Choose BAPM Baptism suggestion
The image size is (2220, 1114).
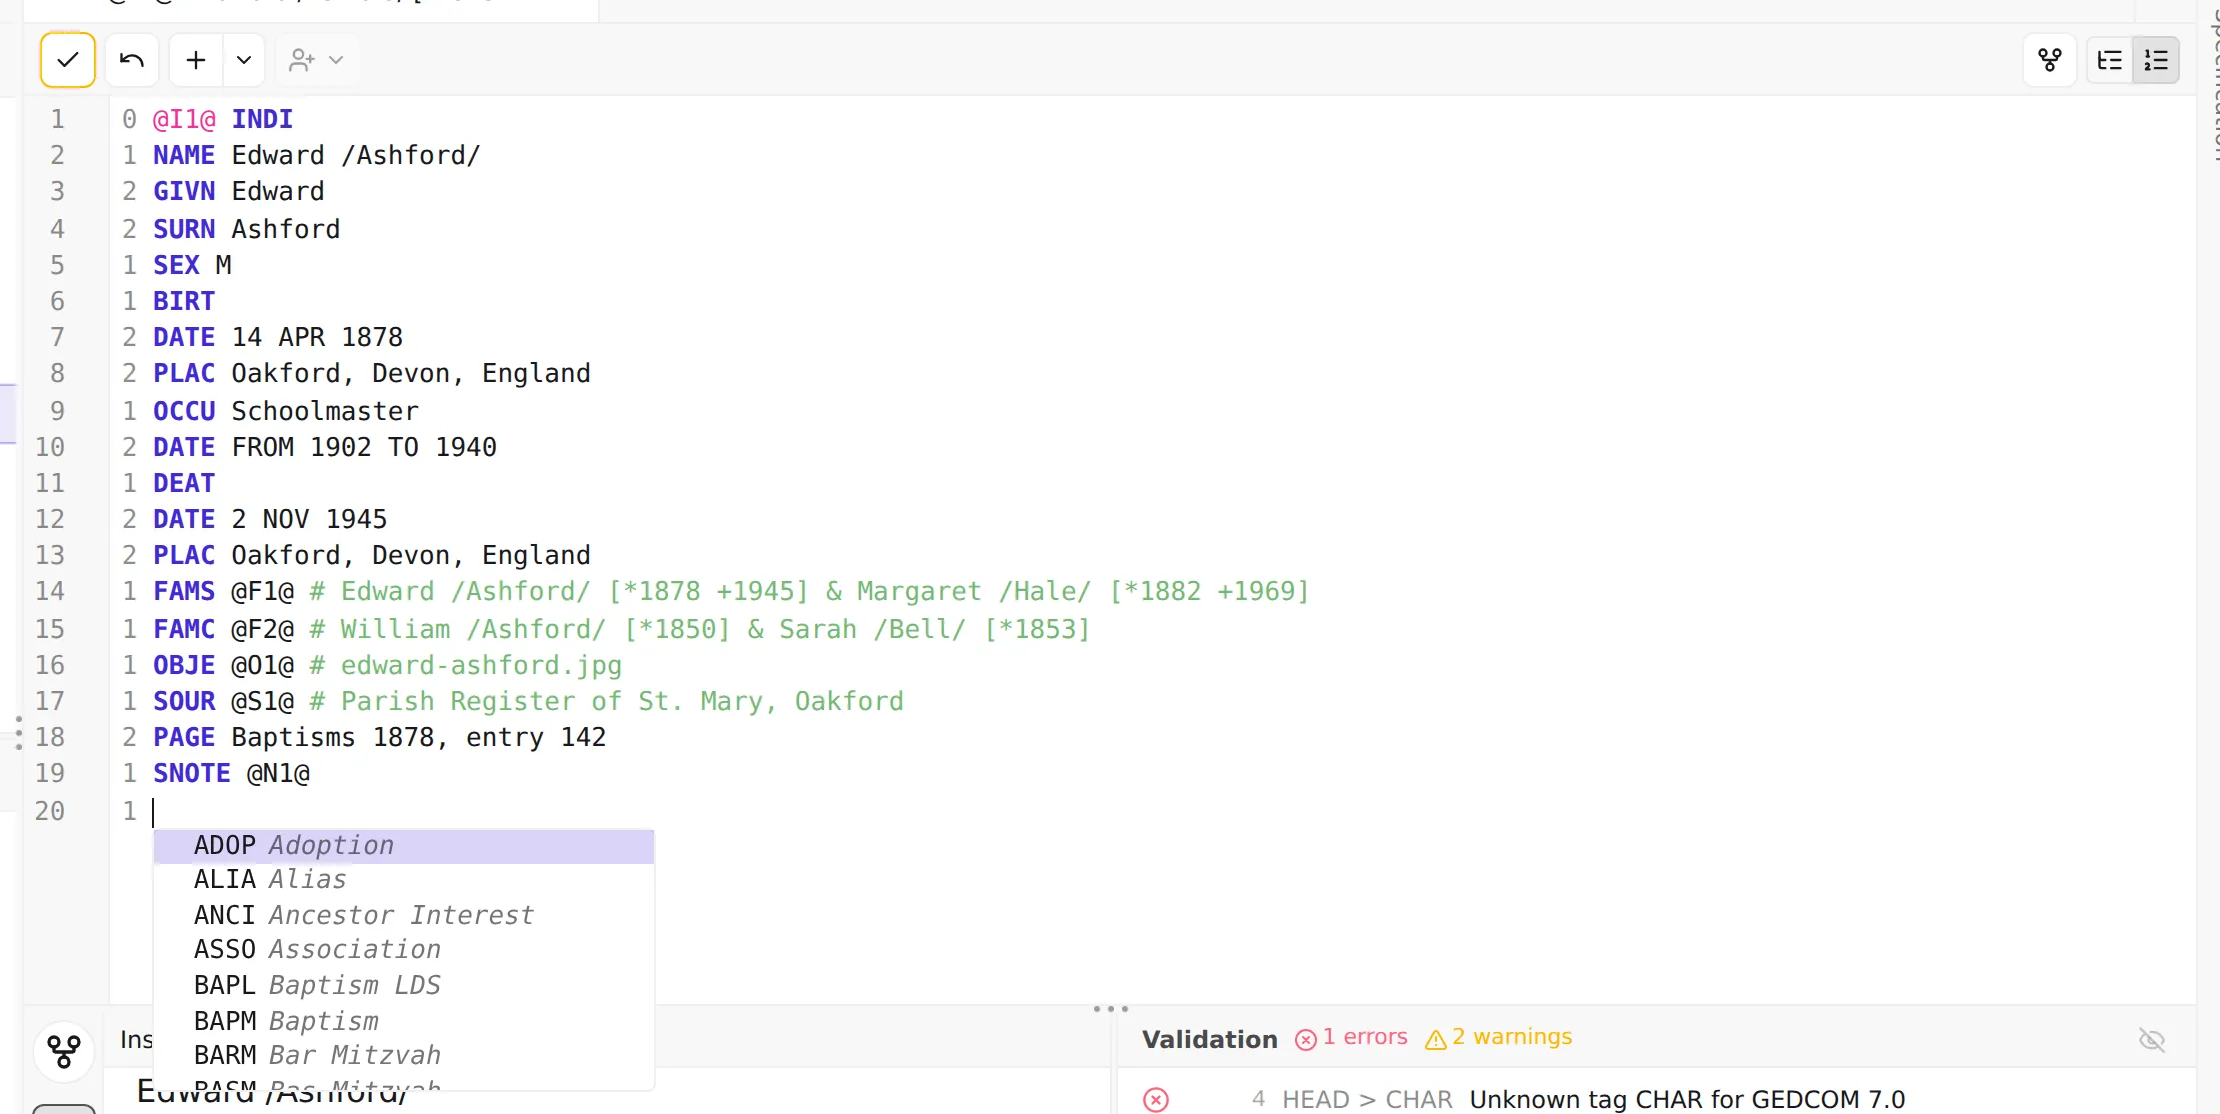click(x=404, y=1021)
